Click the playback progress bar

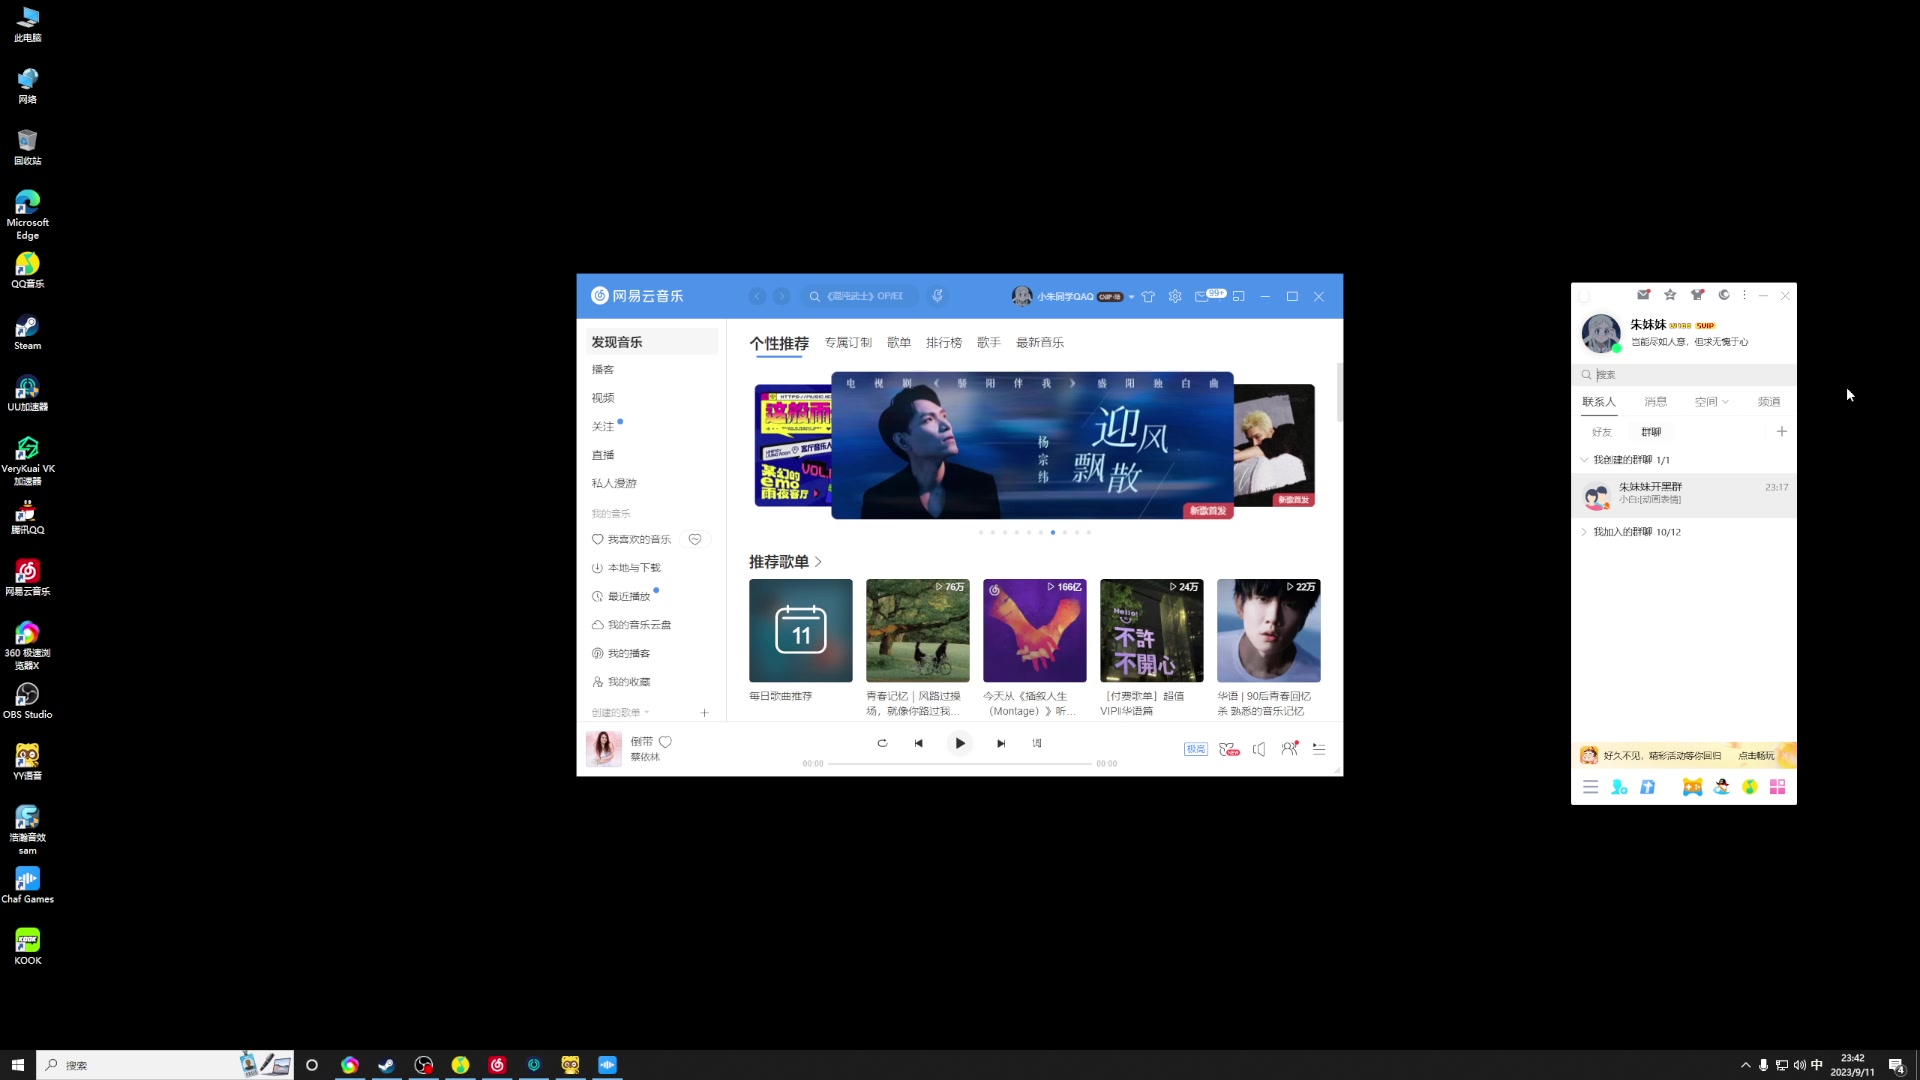[x=959, y=764]
